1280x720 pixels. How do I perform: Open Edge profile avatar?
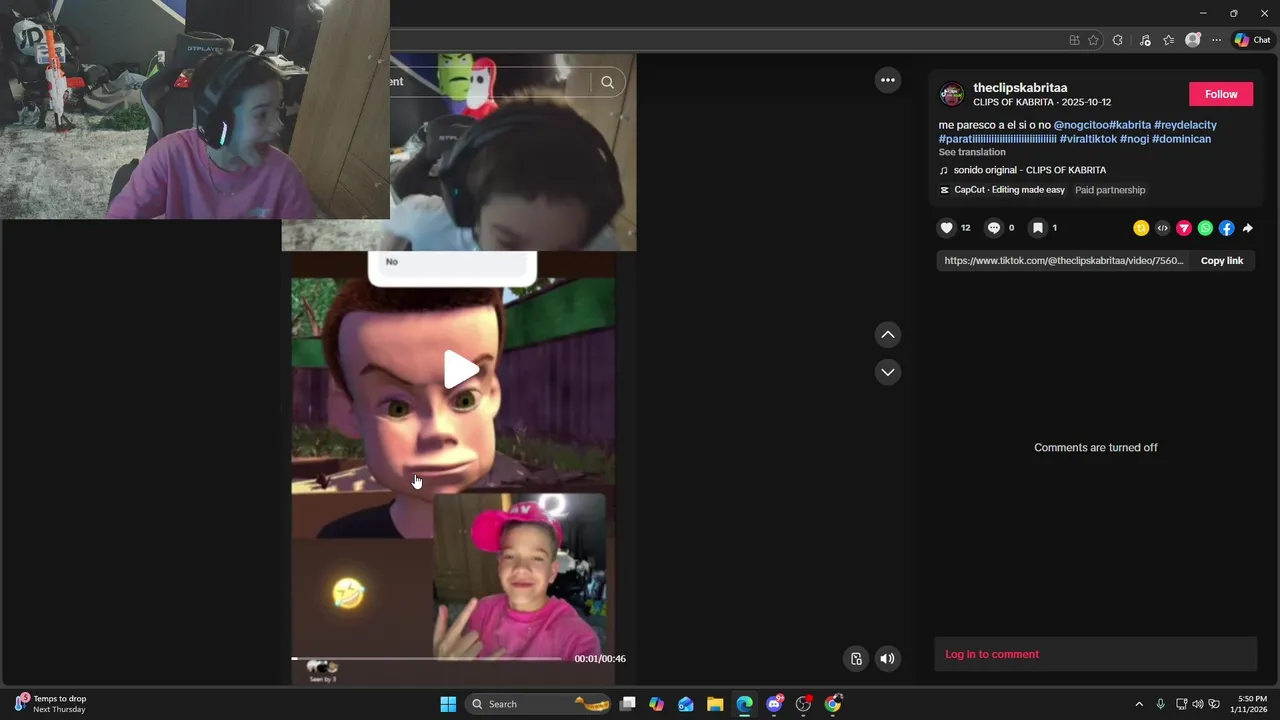click(x=1192, y=40)
